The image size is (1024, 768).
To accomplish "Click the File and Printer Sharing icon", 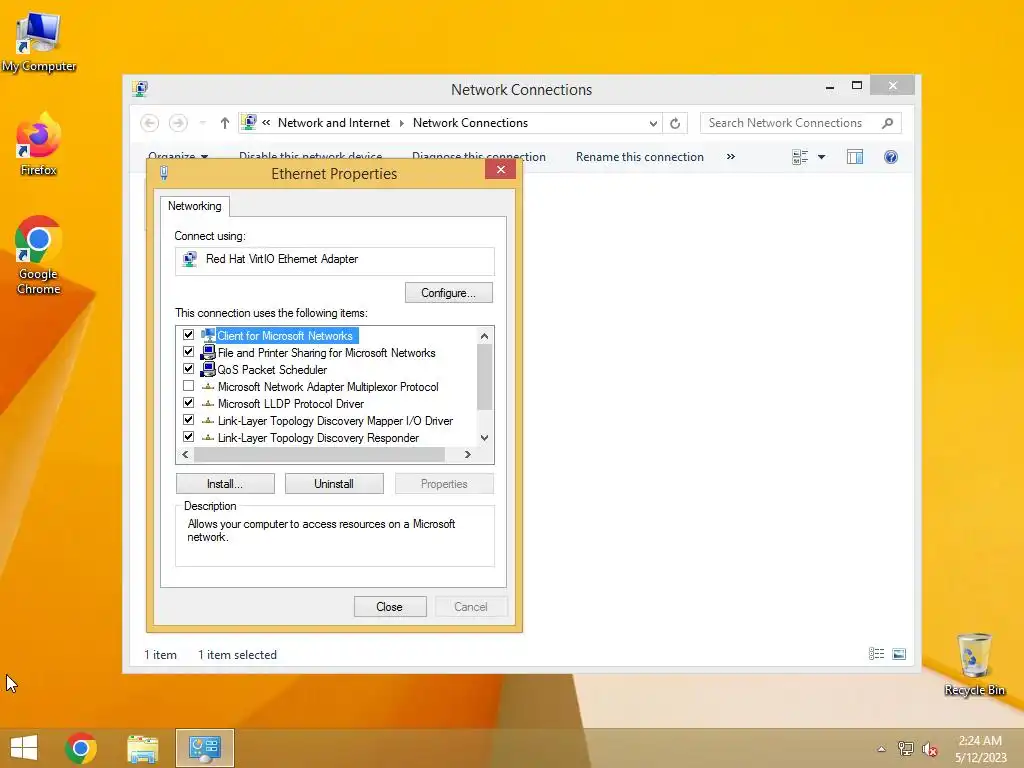I will [208, 352].
